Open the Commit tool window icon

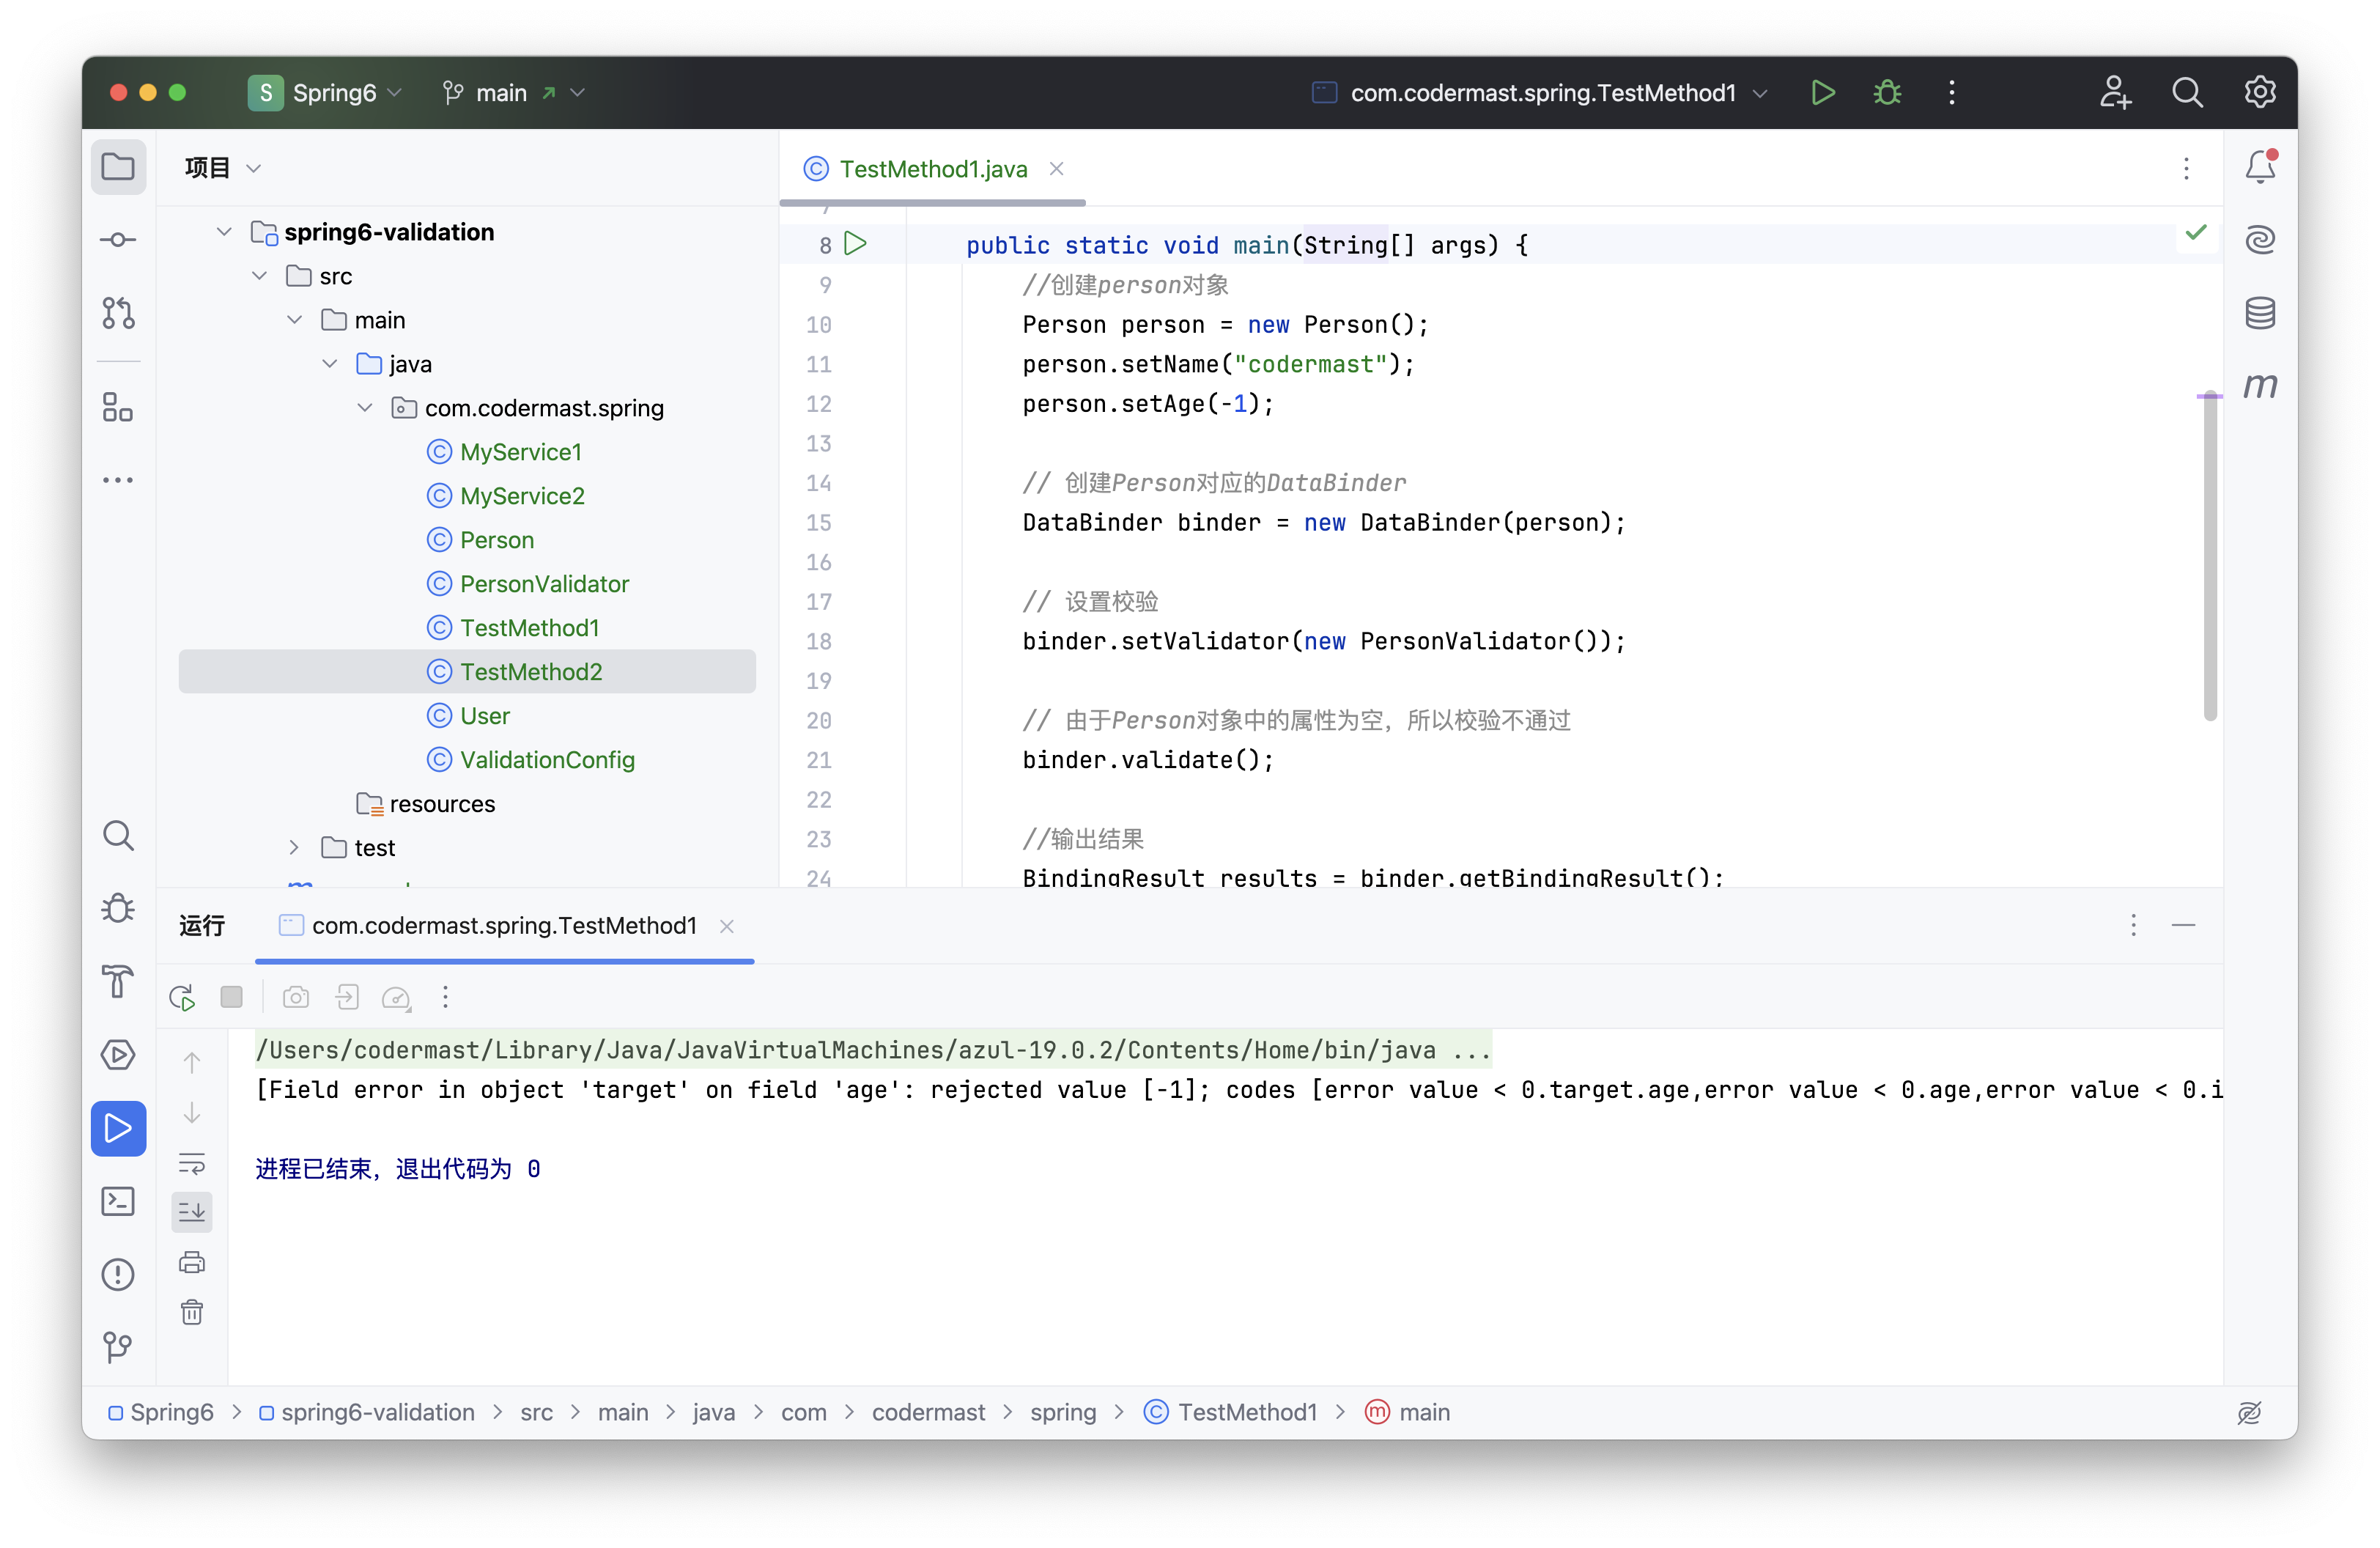tap(118, 240)
